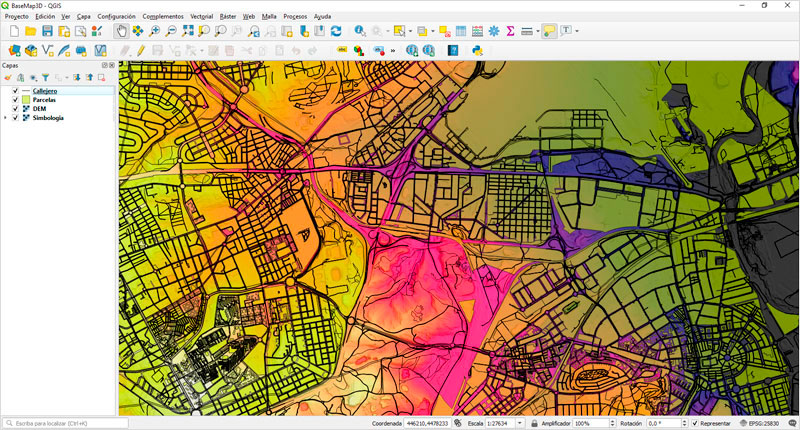Open the text annotation tool dropdown arrow
The image size is (800, 430).
577,32
